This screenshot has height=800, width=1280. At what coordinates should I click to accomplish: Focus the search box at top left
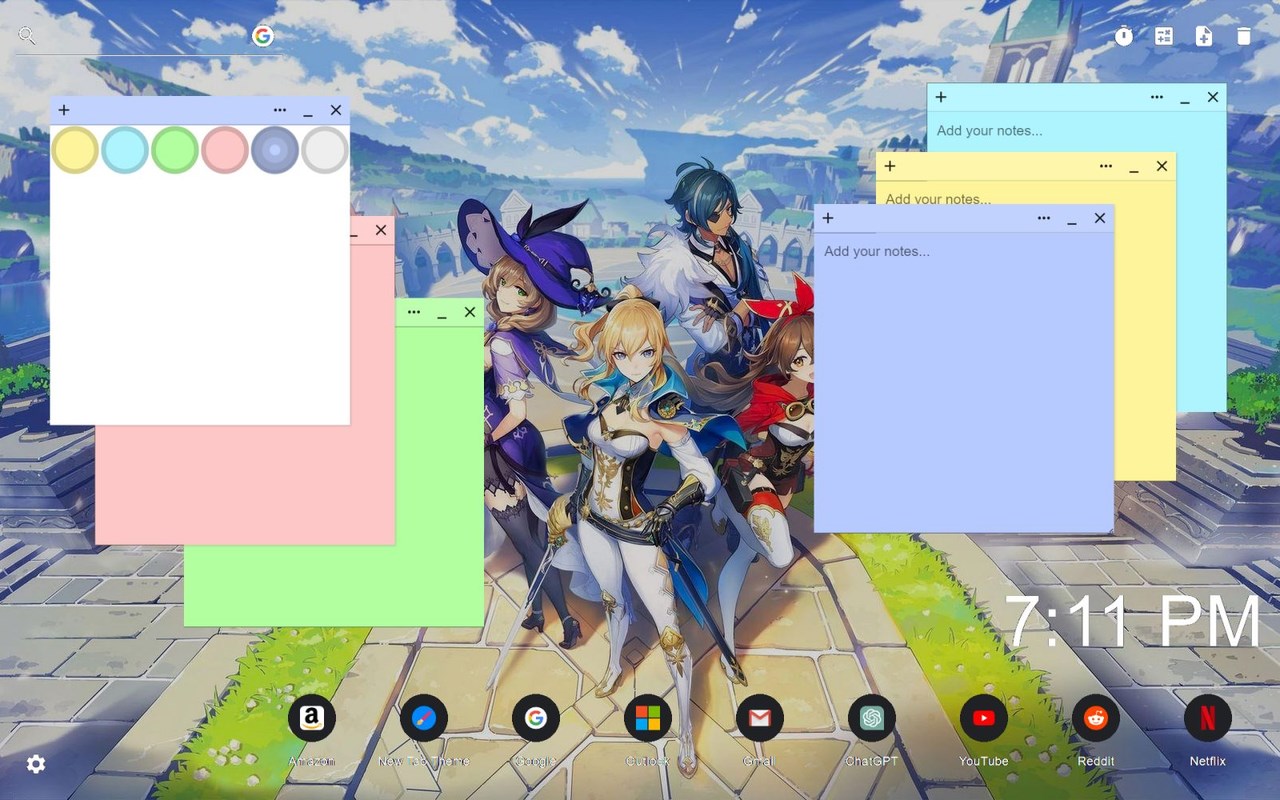pyautogui.click(x=150, y=37)
